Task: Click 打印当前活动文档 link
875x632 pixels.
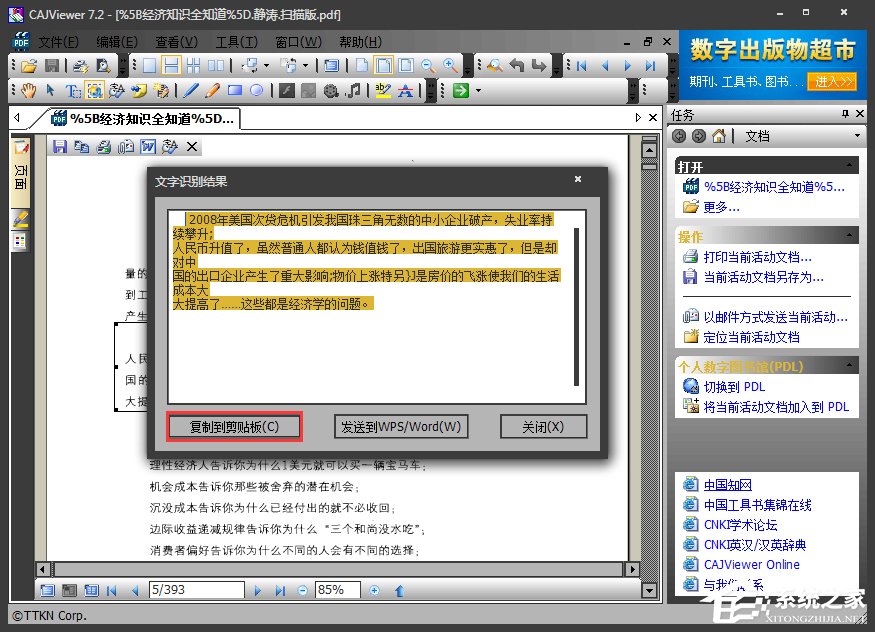Action: click(x=757, y=257)
